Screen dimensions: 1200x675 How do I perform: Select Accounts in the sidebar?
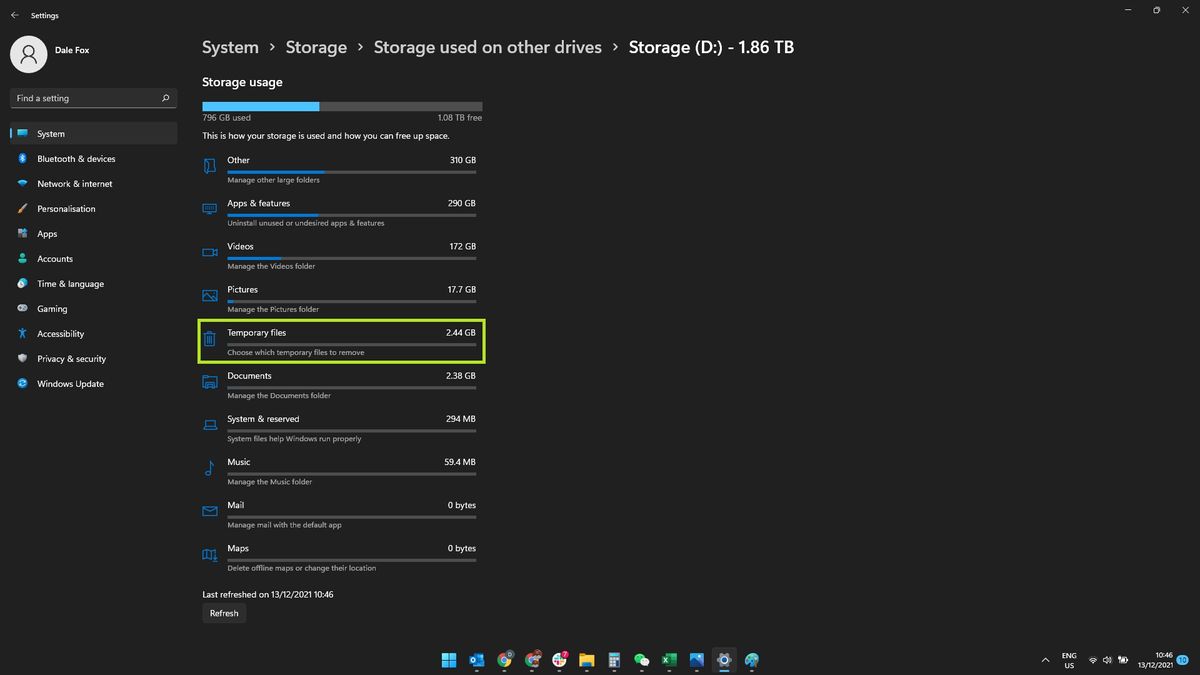point(54,258)
